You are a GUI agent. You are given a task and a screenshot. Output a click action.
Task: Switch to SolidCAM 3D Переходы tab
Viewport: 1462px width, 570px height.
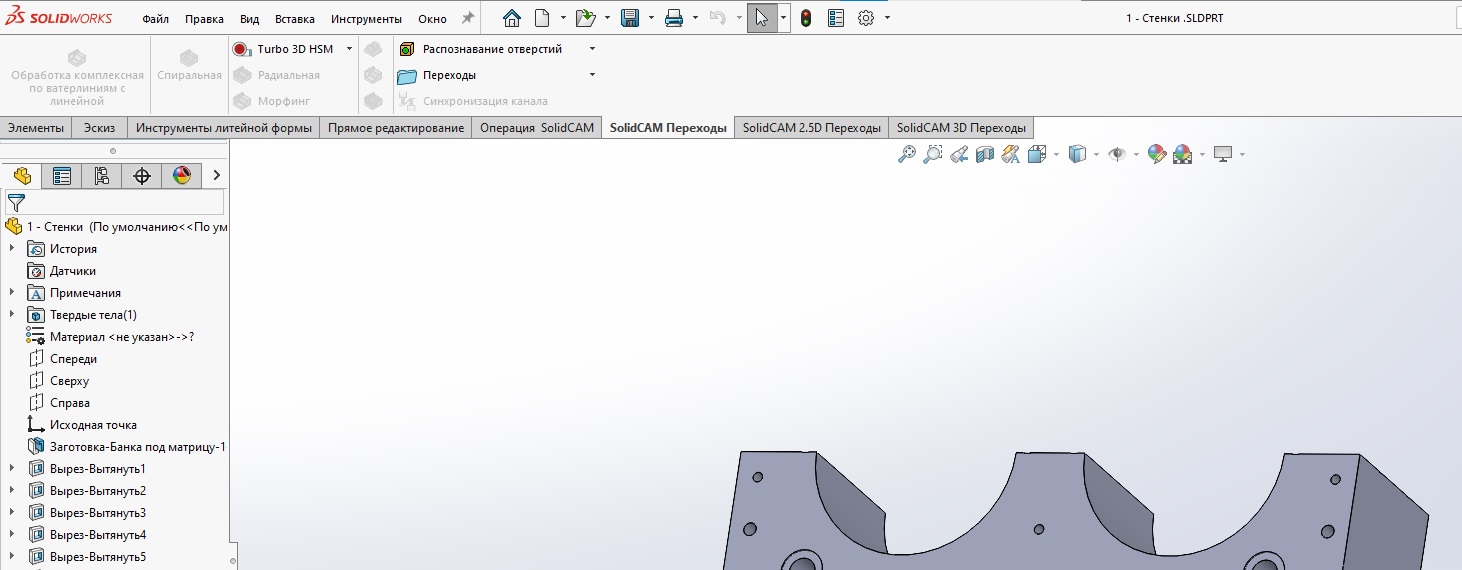coord(961,128)
